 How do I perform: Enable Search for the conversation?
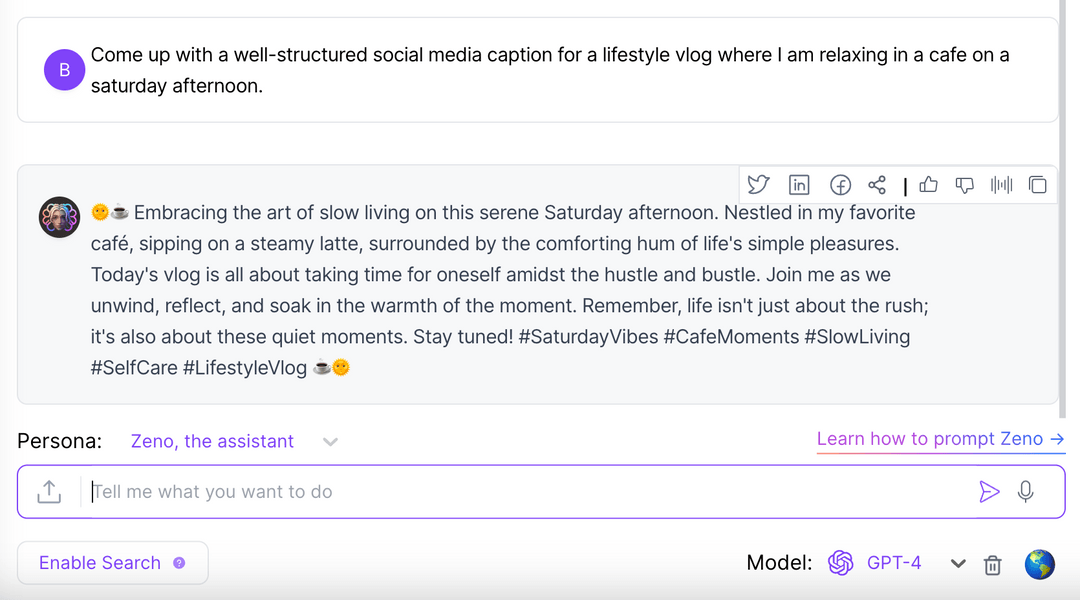[100, 562]
